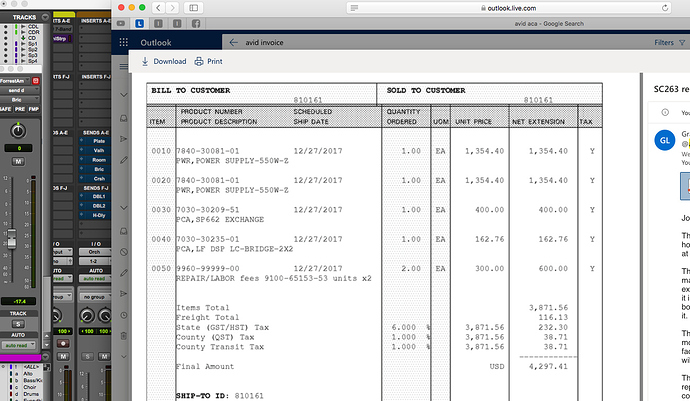Select the avid aca Google Search tab
Image resolution: width=690 pixels, height=401 pixels.
[x=549, y=23]
